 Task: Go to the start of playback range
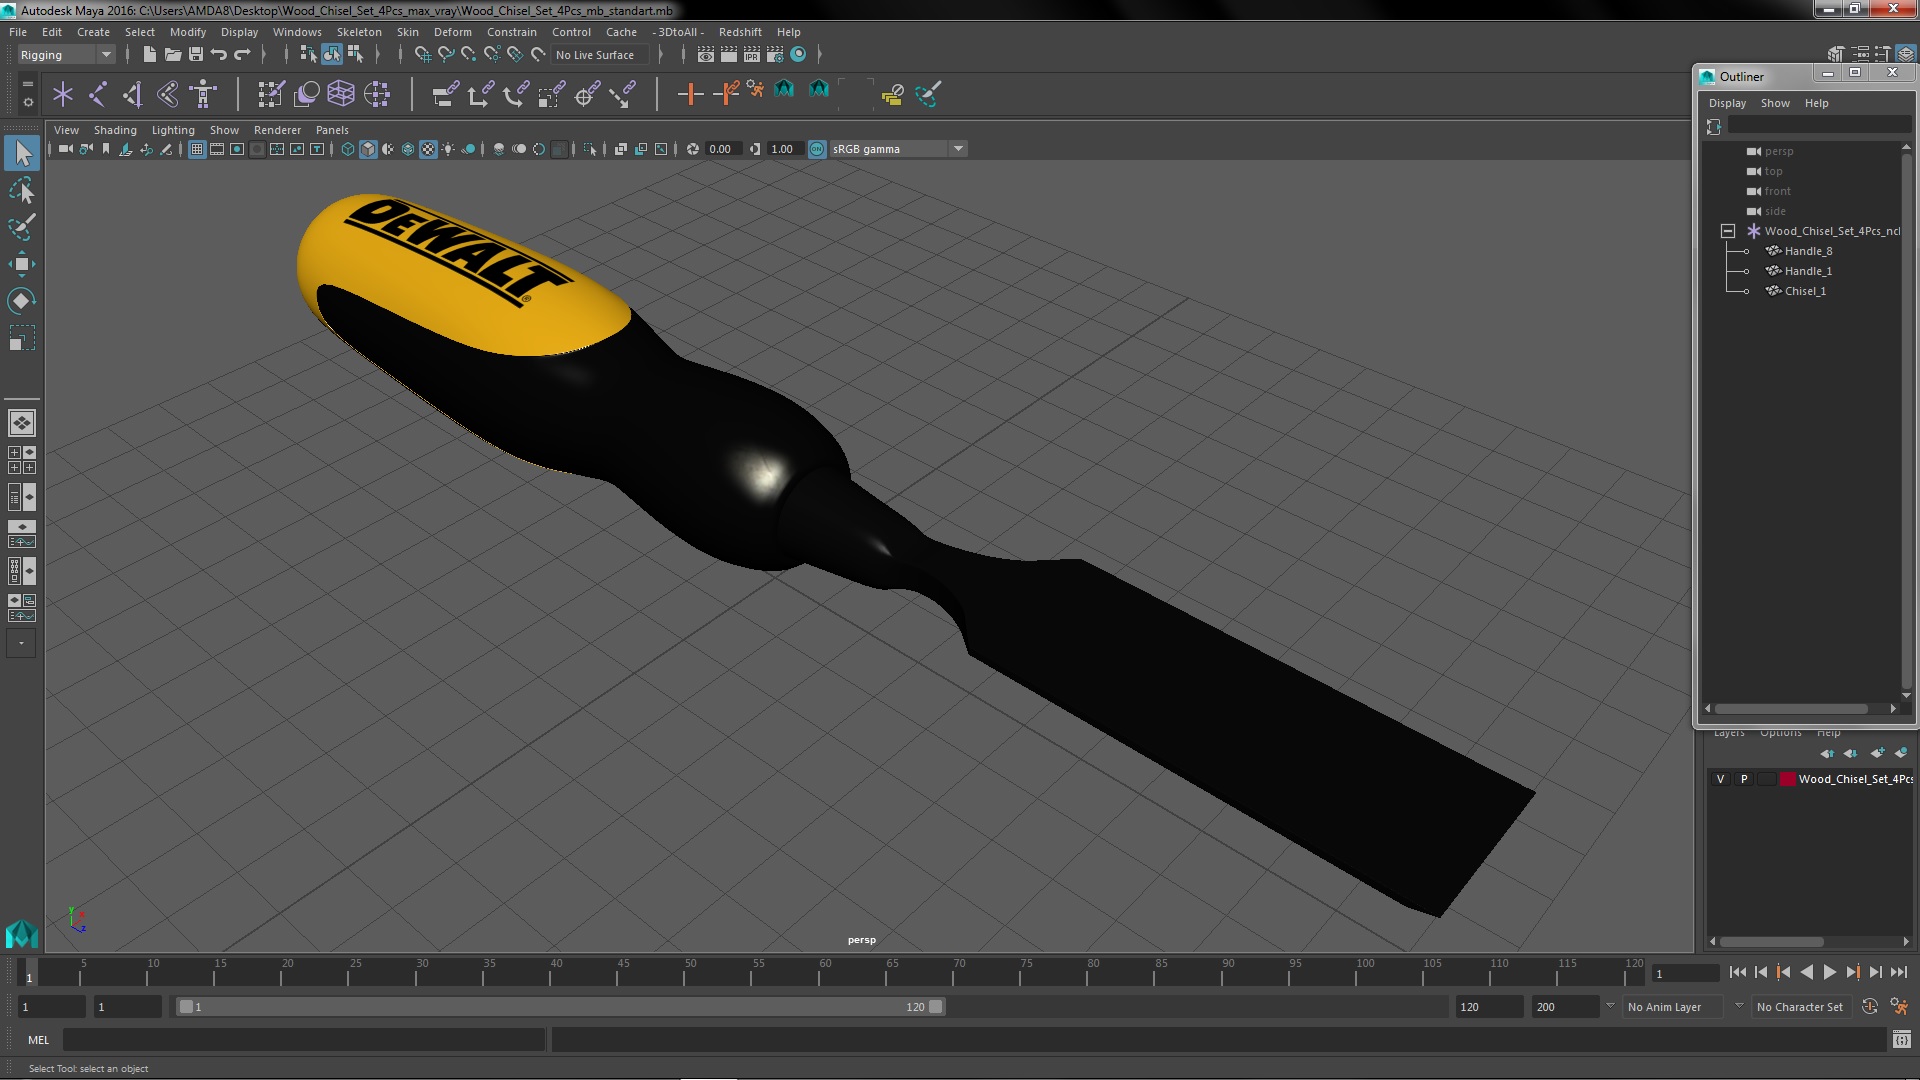(1737, 972)
